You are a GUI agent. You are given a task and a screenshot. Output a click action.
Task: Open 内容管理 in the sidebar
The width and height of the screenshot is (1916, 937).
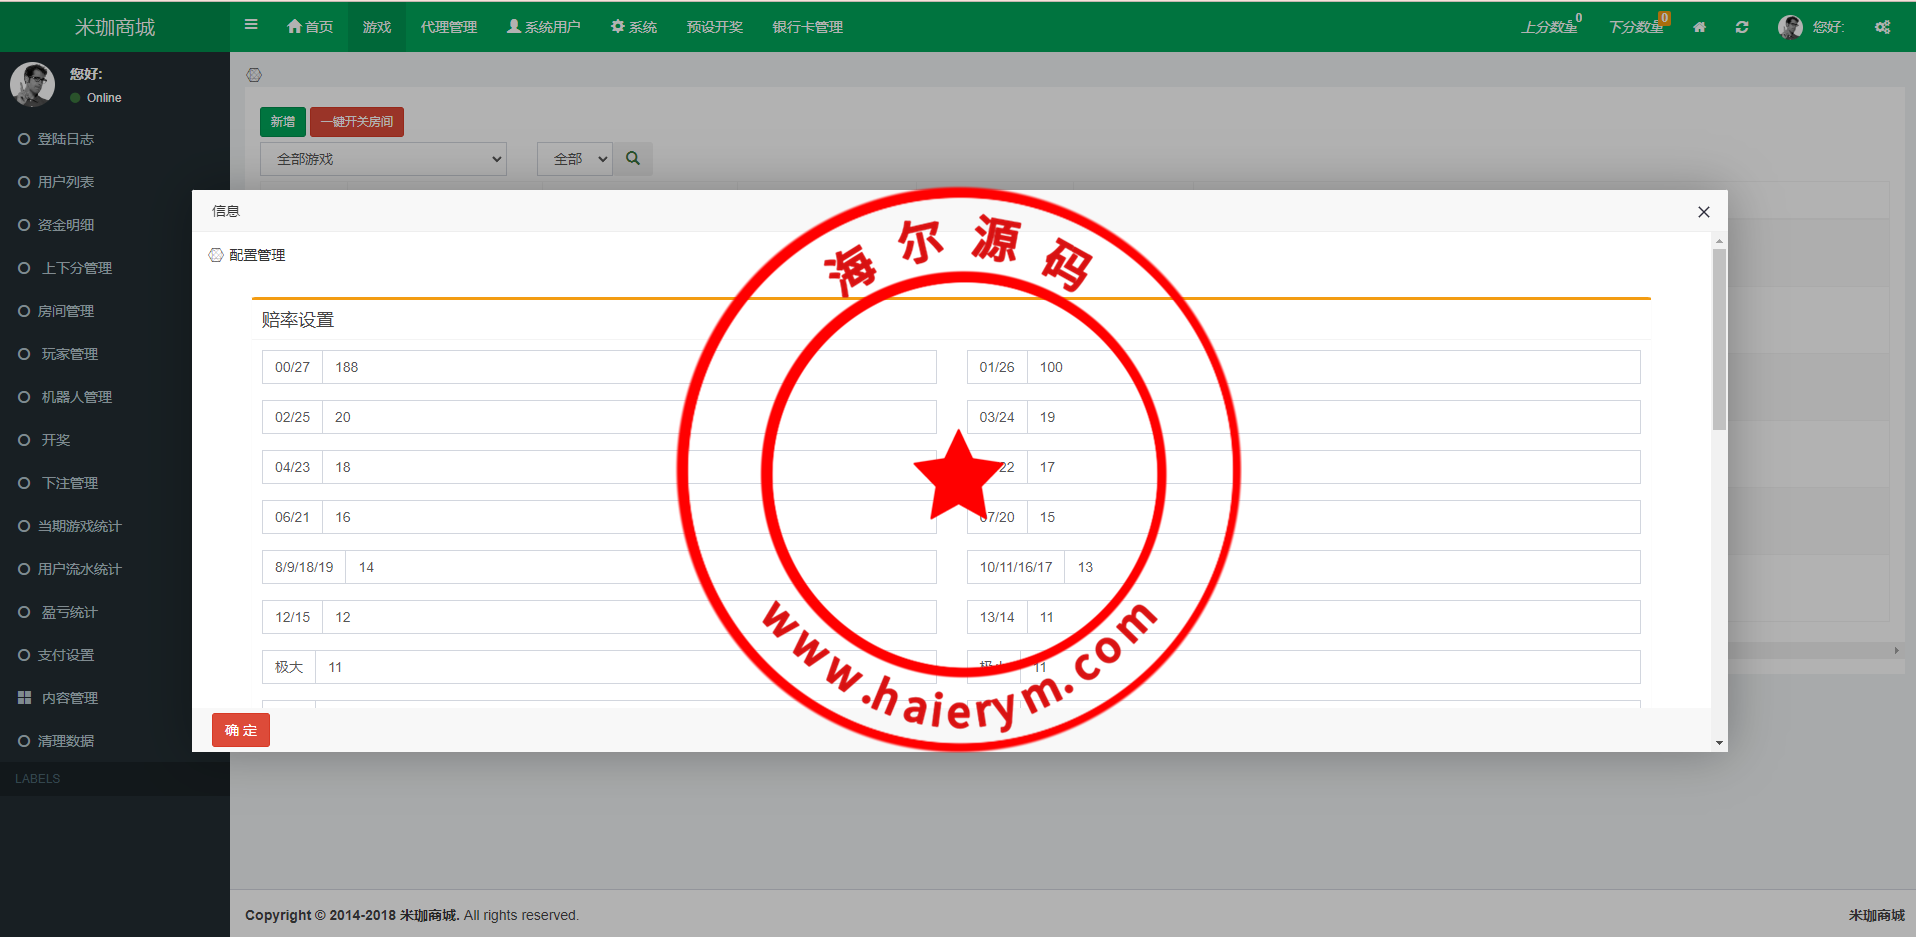point(69,698)
